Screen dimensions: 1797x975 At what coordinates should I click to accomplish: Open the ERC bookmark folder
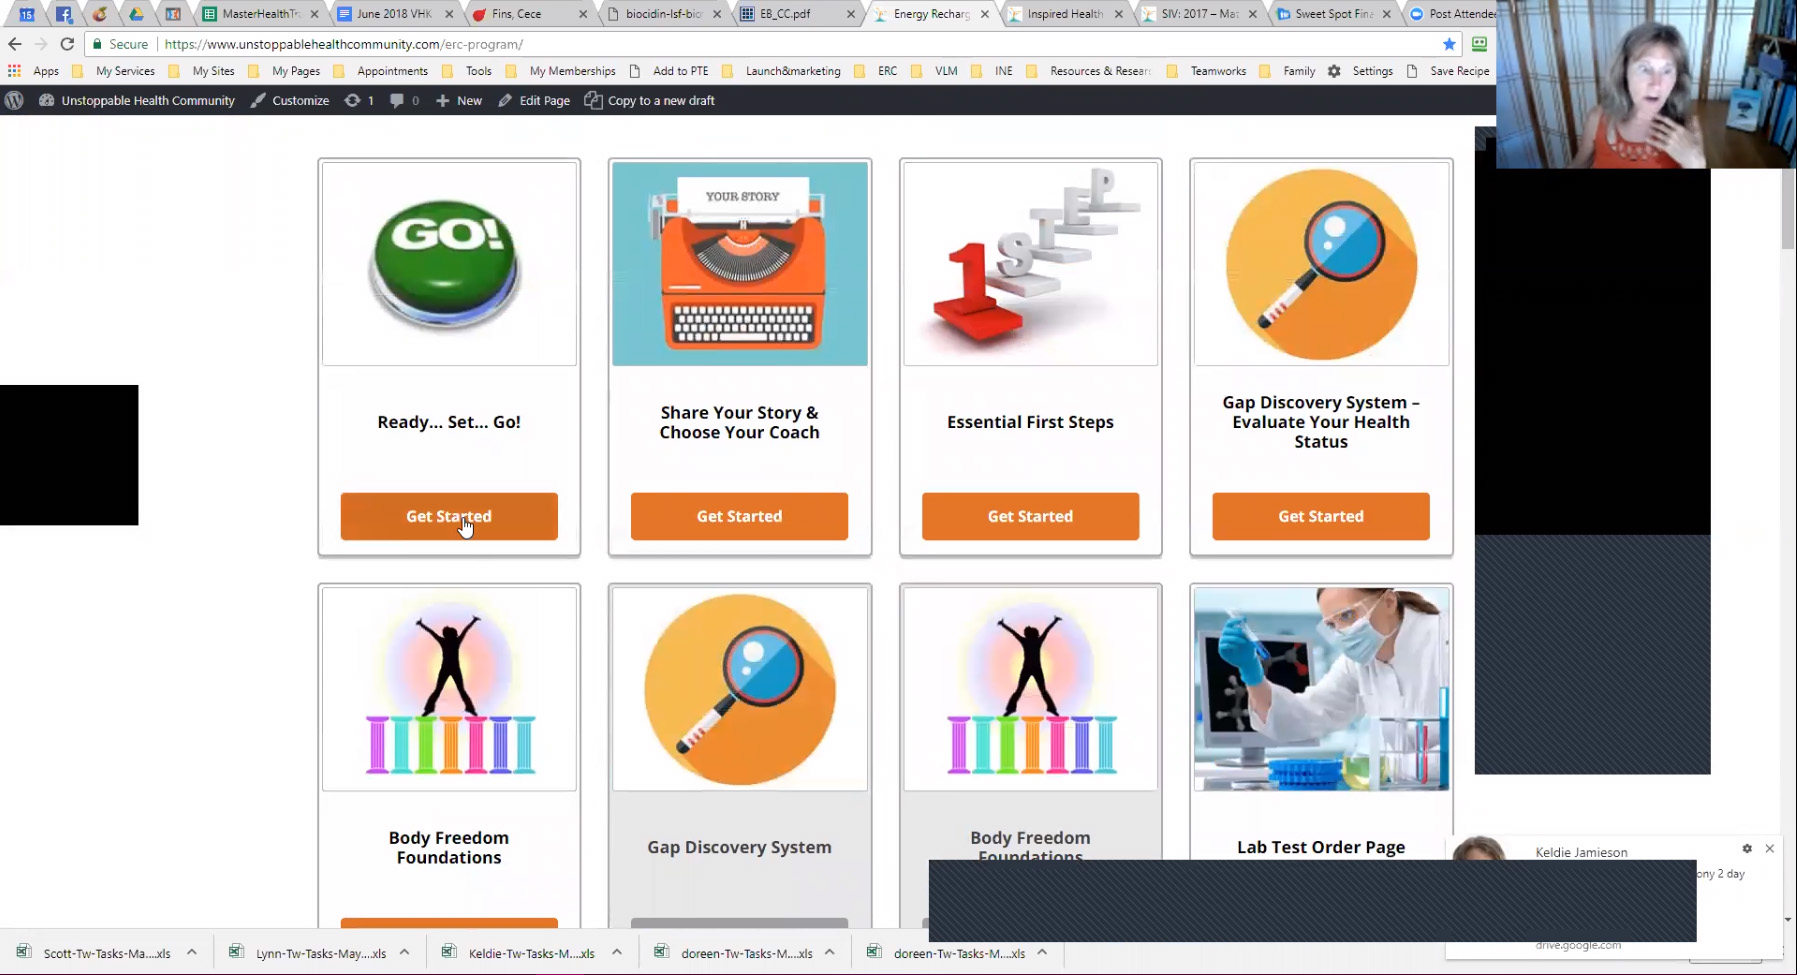tap(875, 71)
